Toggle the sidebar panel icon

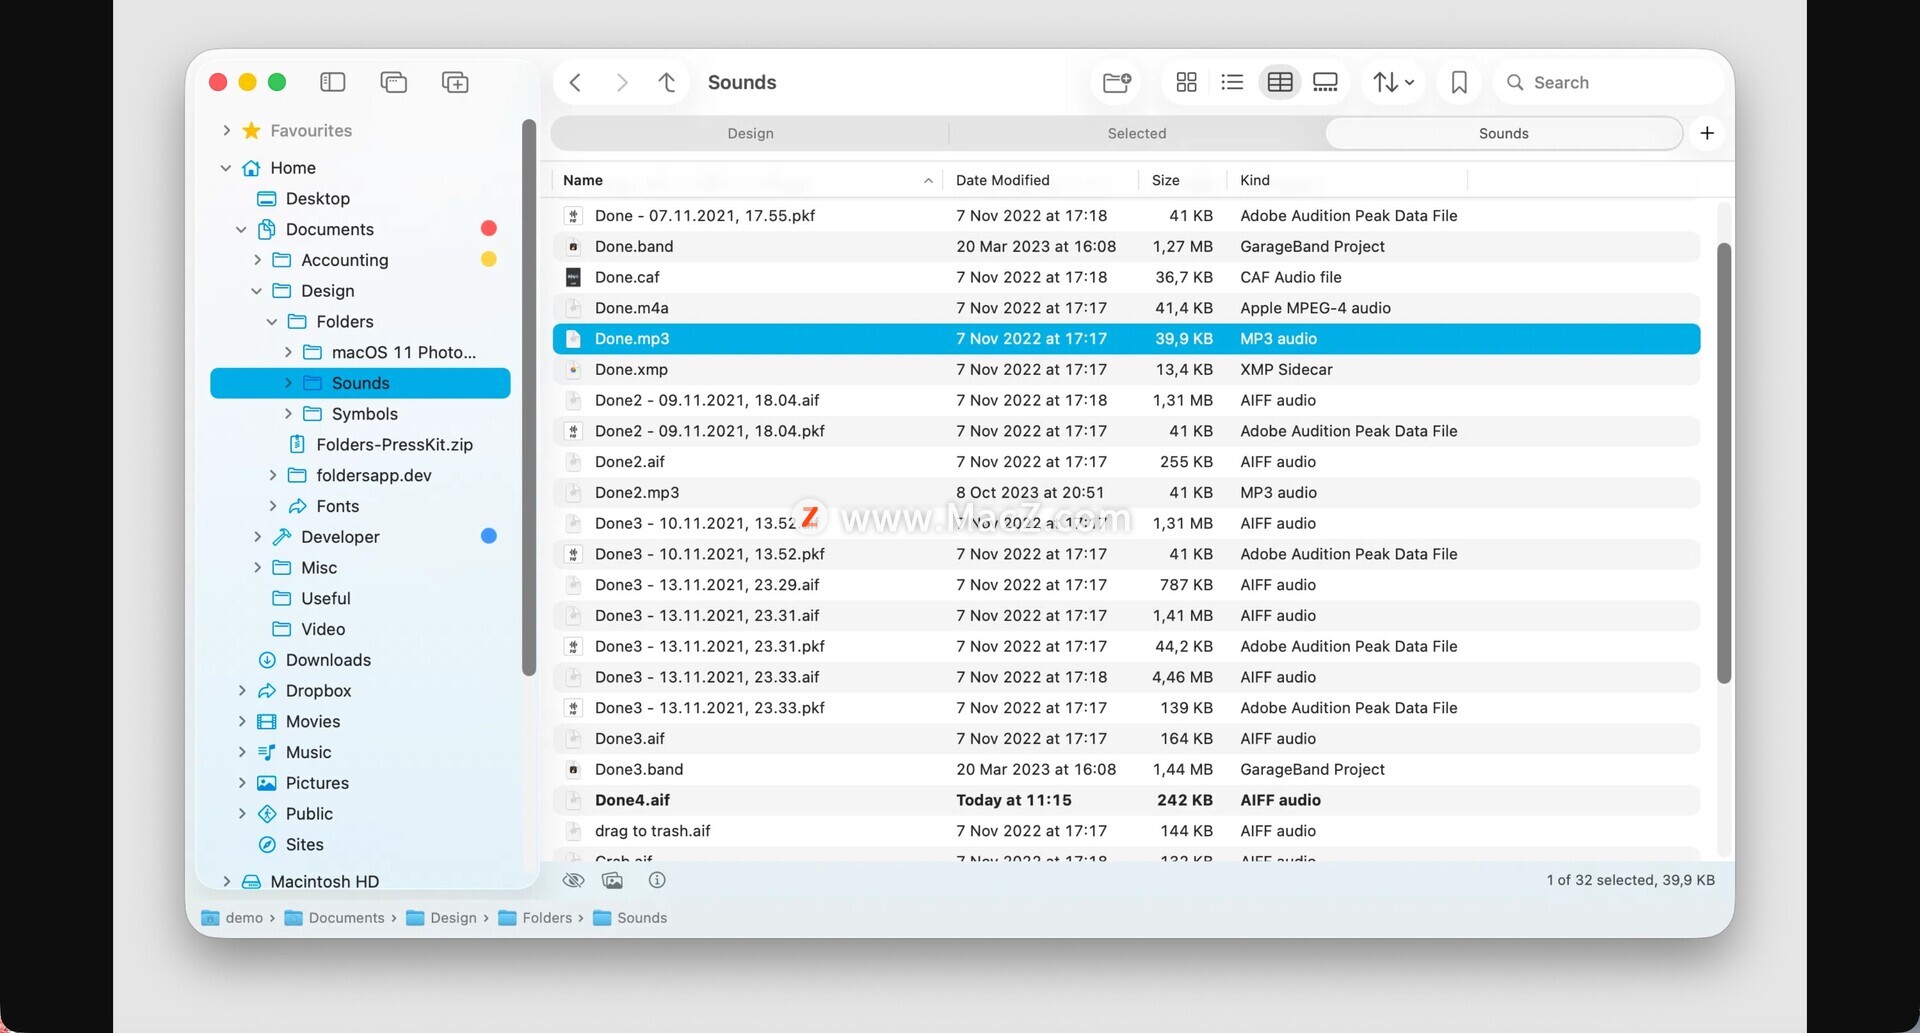[332, 82]
